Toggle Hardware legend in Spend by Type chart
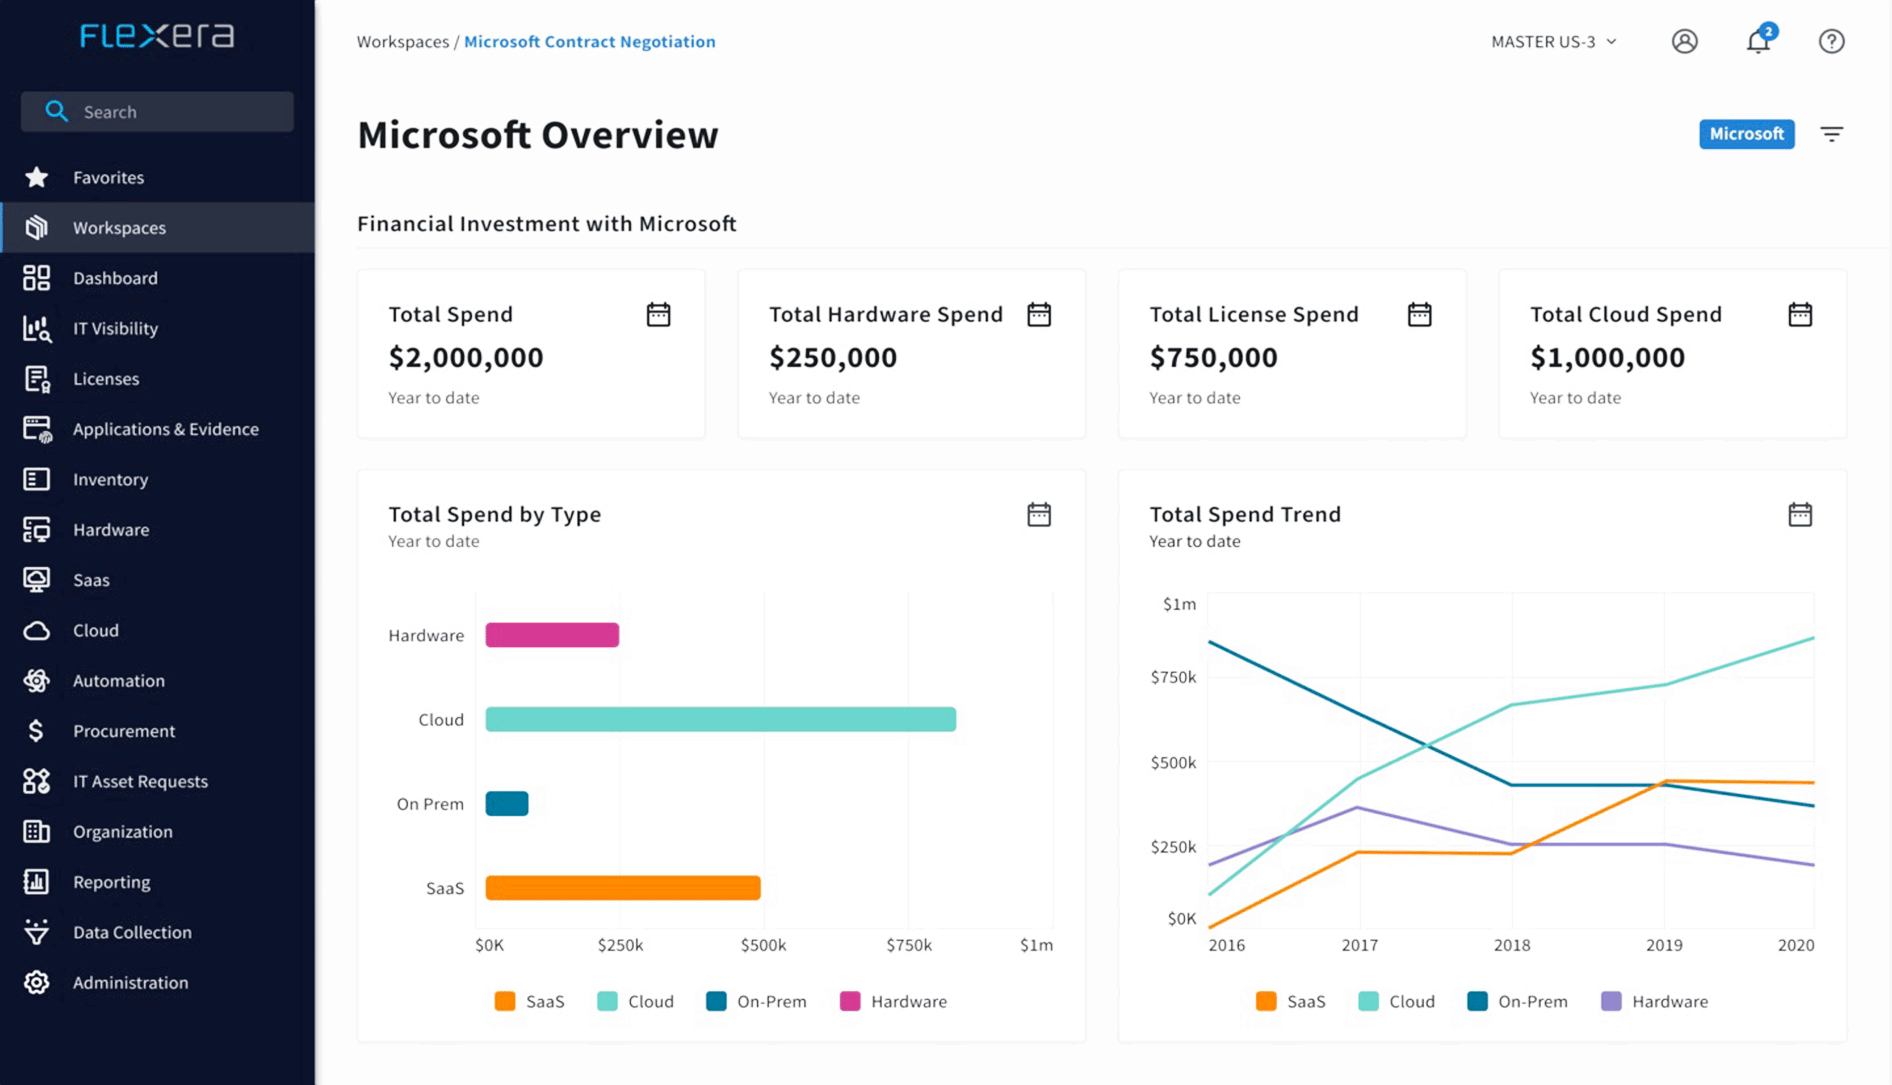Viewport: 1892px width, 1085px height. click(x=893, y=1001)
